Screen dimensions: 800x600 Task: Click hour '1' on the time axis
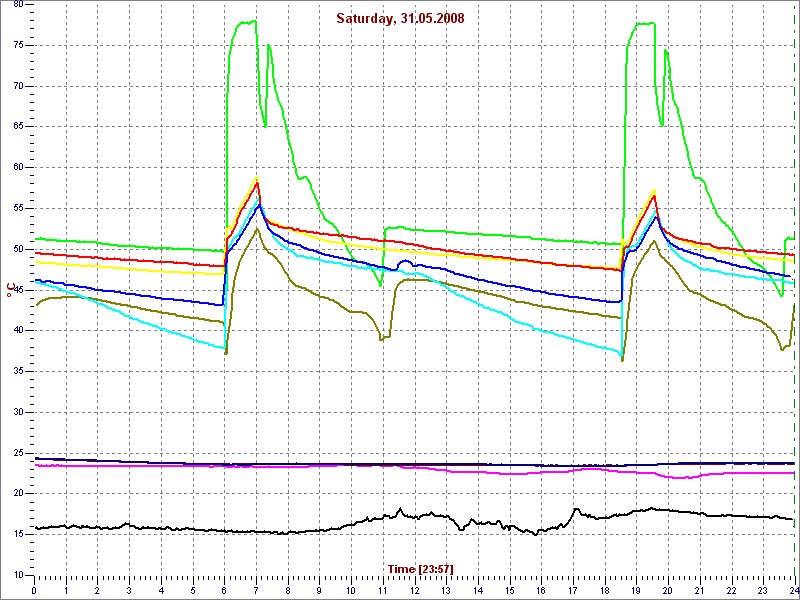coord(66,591)
